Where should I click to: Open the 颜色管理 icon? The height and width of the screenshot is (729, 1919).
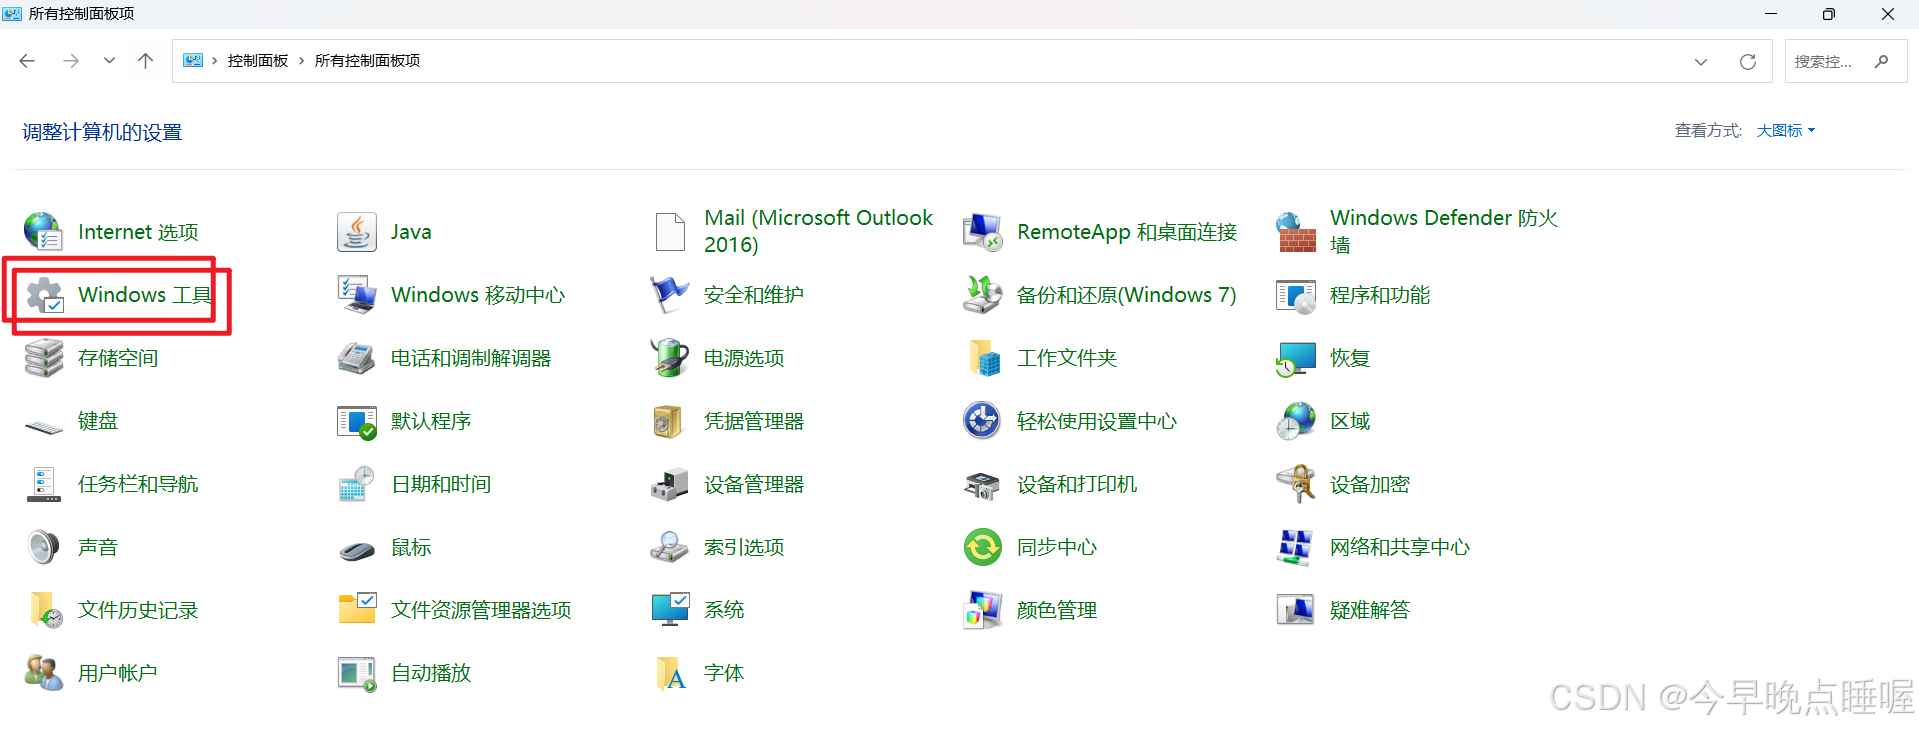[982, 609]
